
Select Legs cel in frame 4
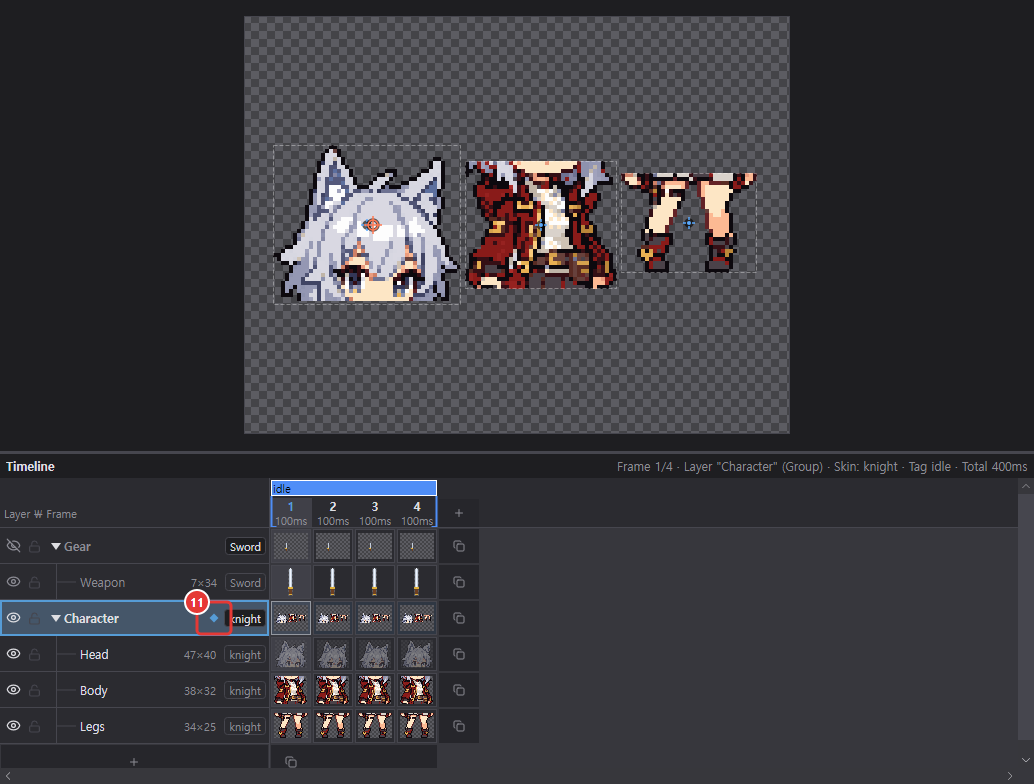tap(417, 726)
